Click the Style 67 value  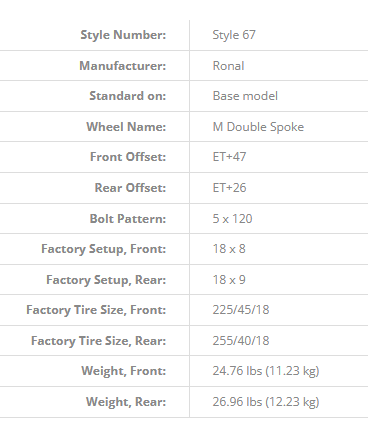234,35
